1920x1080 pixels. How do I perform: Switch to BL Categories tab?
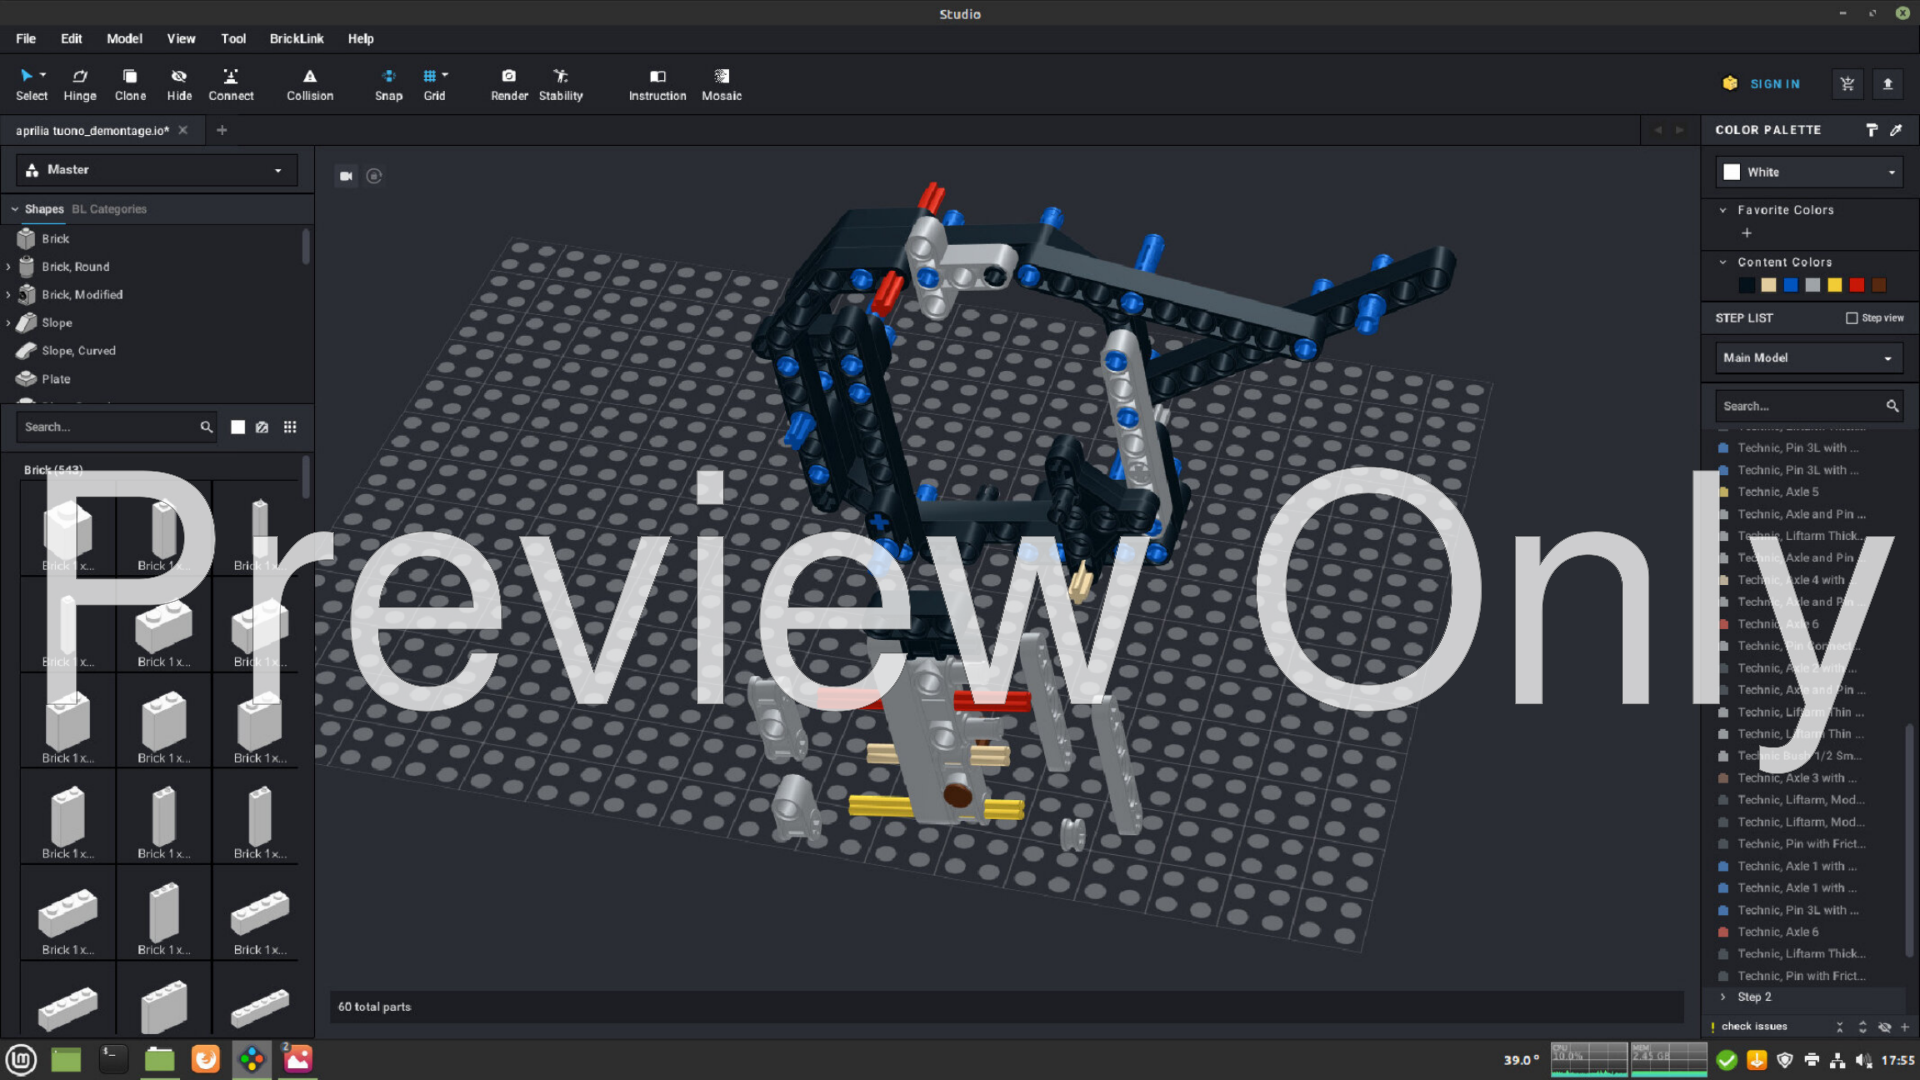tap(109, 209)
